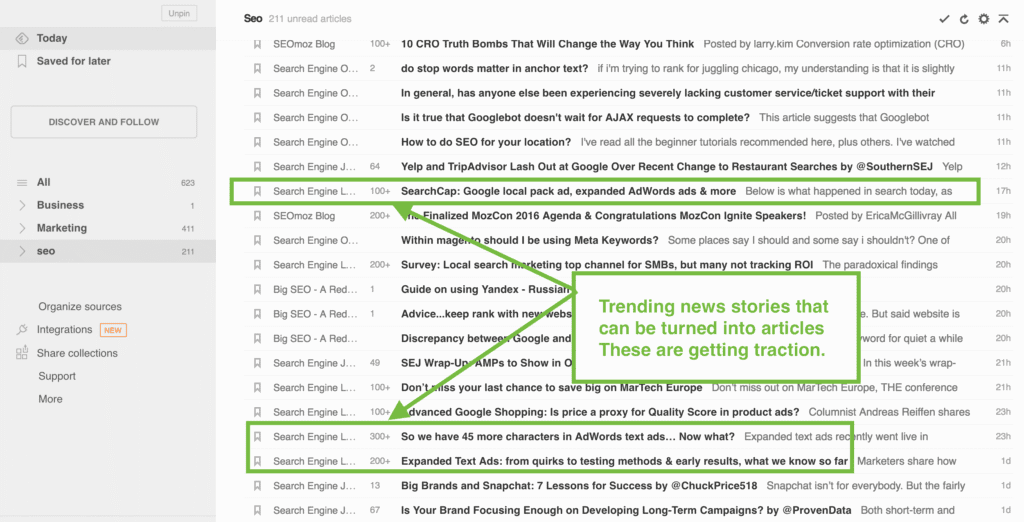This screenshot has height=522, width=1024.
Task: Click the Today icon in sidebar
Action: pos(22,38)
